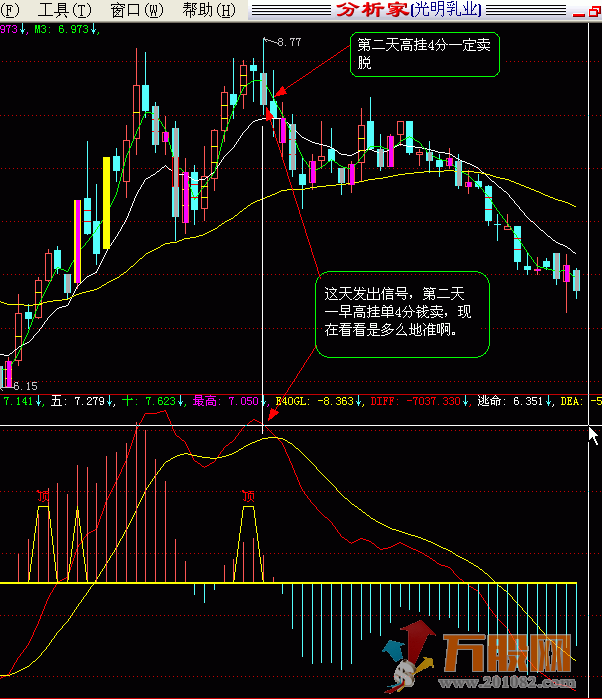602x699 pixels.
Task: Restore the chart window using the red restore icon
Action: [594, 12]
